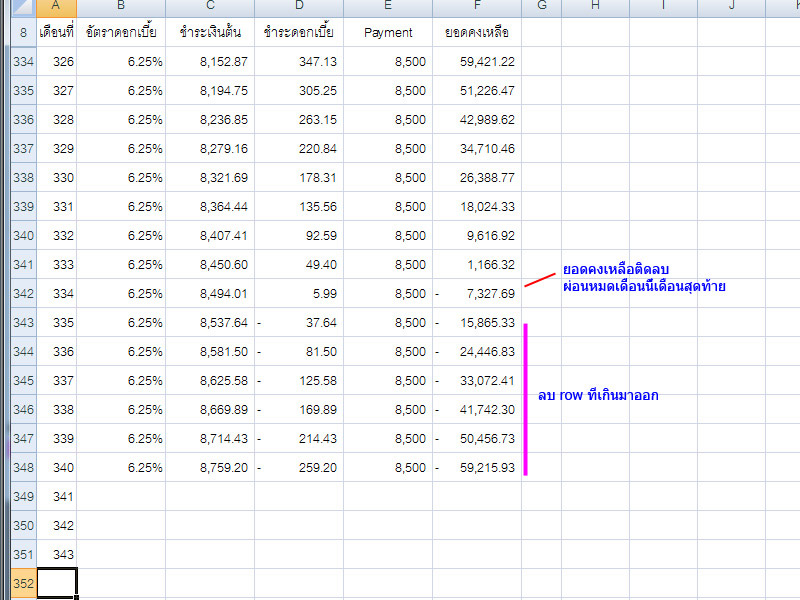Select cell with balance 15,865.33
800x600 pixels.
tap(477, 322)
